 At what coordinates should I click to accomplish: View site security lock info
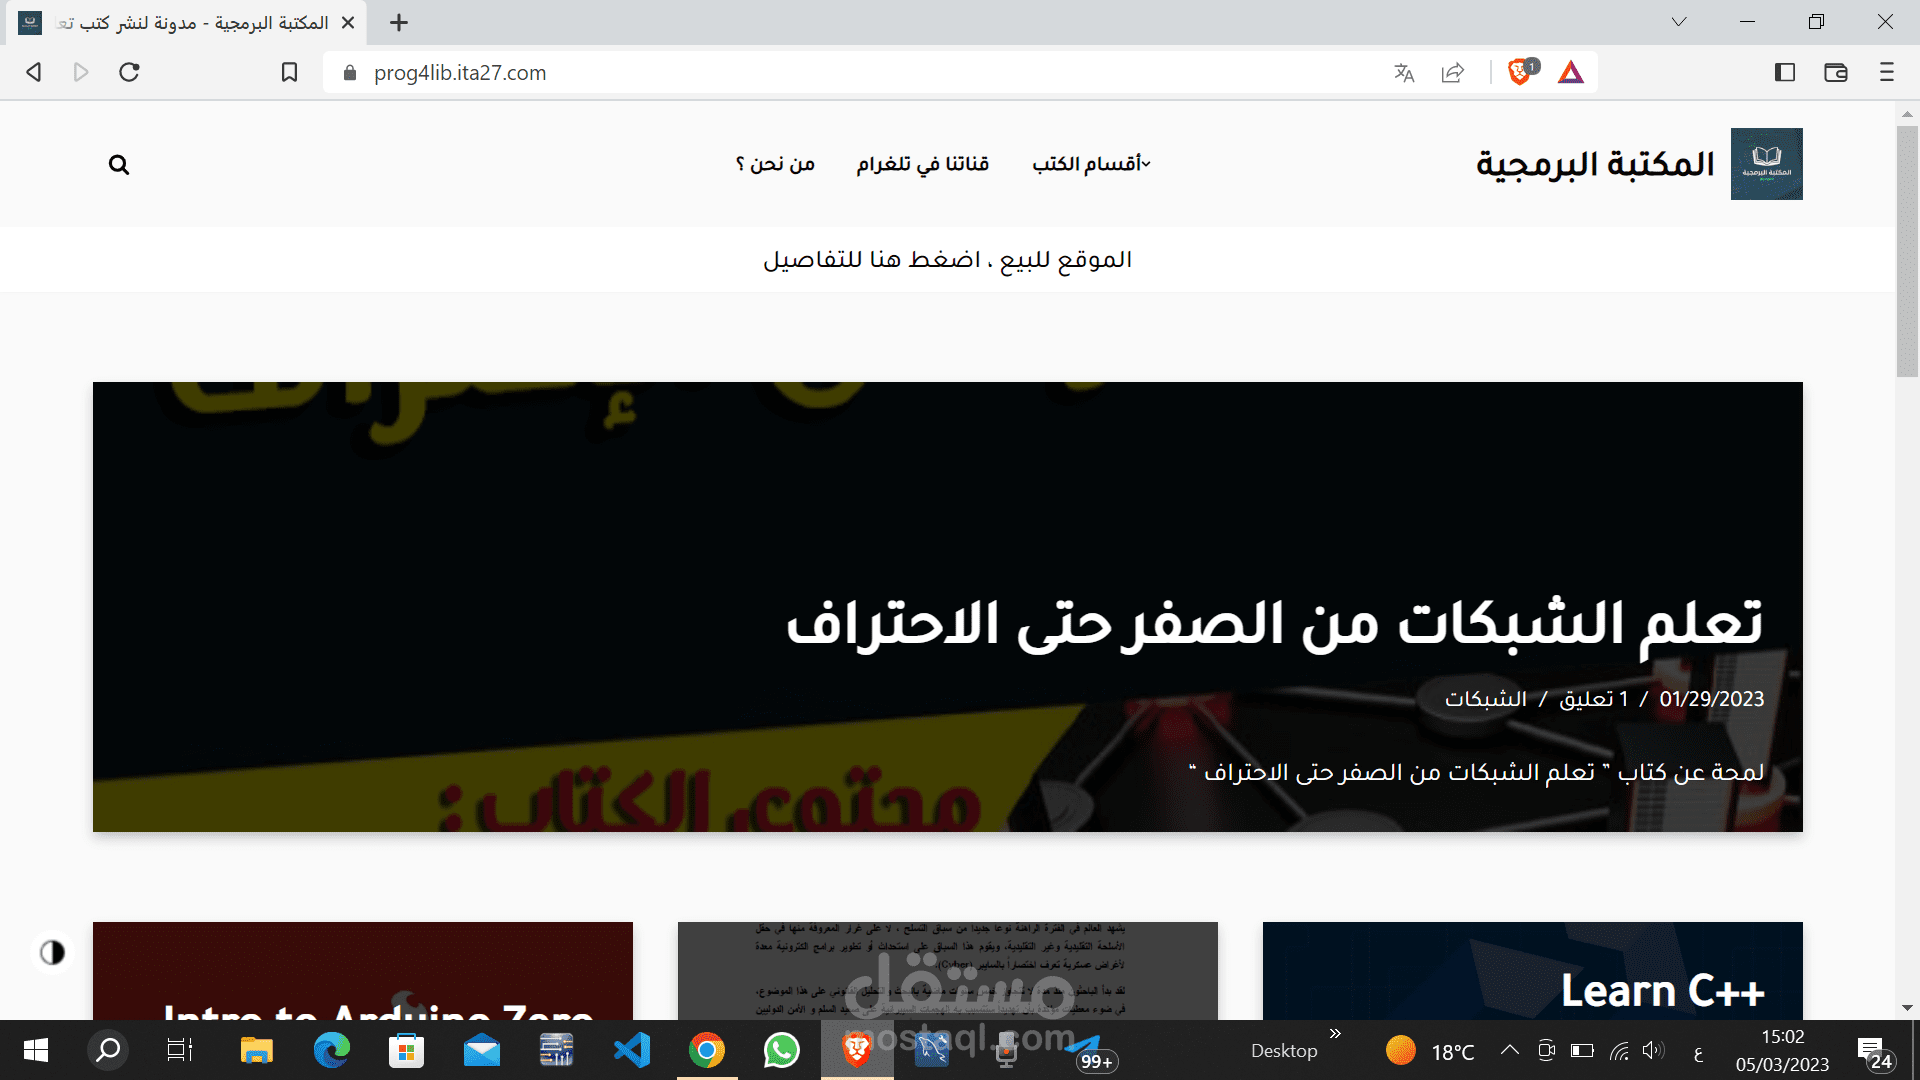point(350,73)
